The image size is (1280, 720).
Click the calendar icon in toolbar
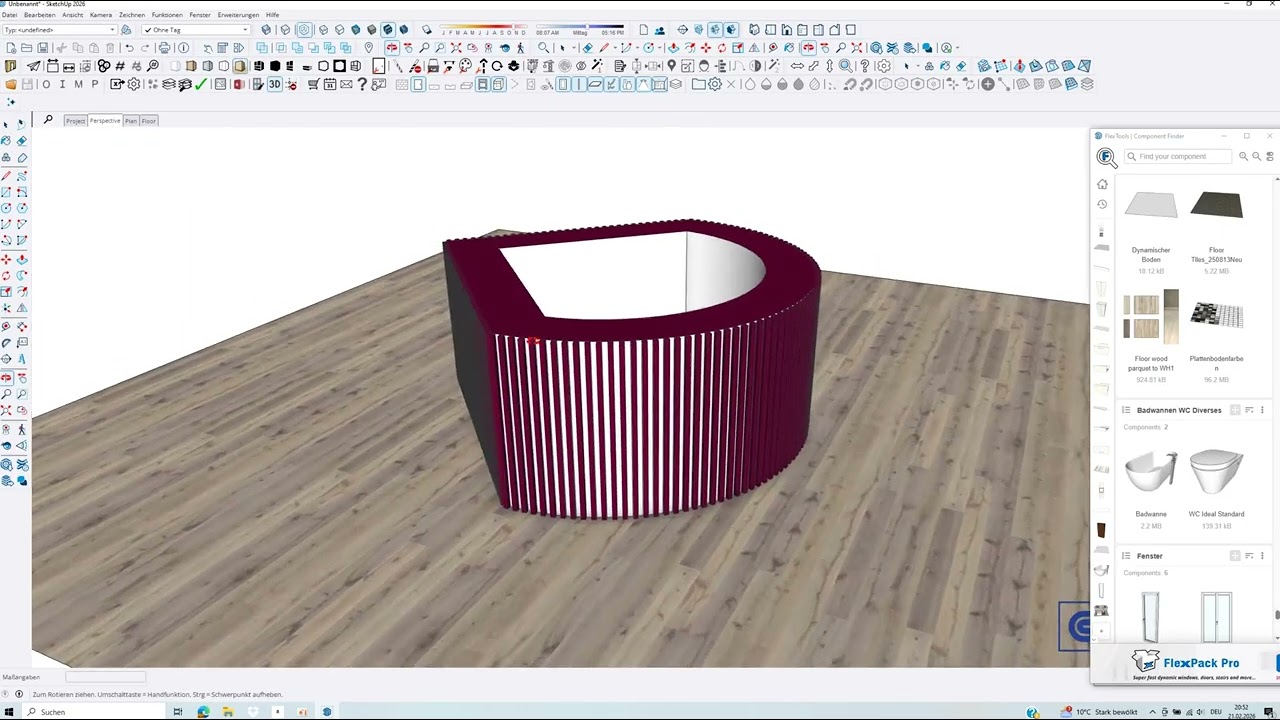coord(330,85)
